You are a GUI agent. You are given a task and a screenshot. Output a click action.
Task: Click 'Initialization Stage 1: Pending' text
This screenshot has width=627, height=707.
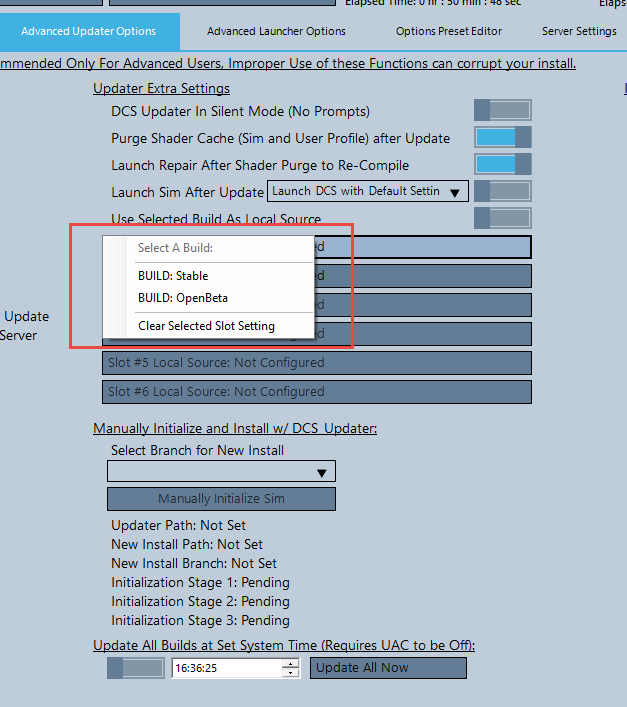[200, 582]
